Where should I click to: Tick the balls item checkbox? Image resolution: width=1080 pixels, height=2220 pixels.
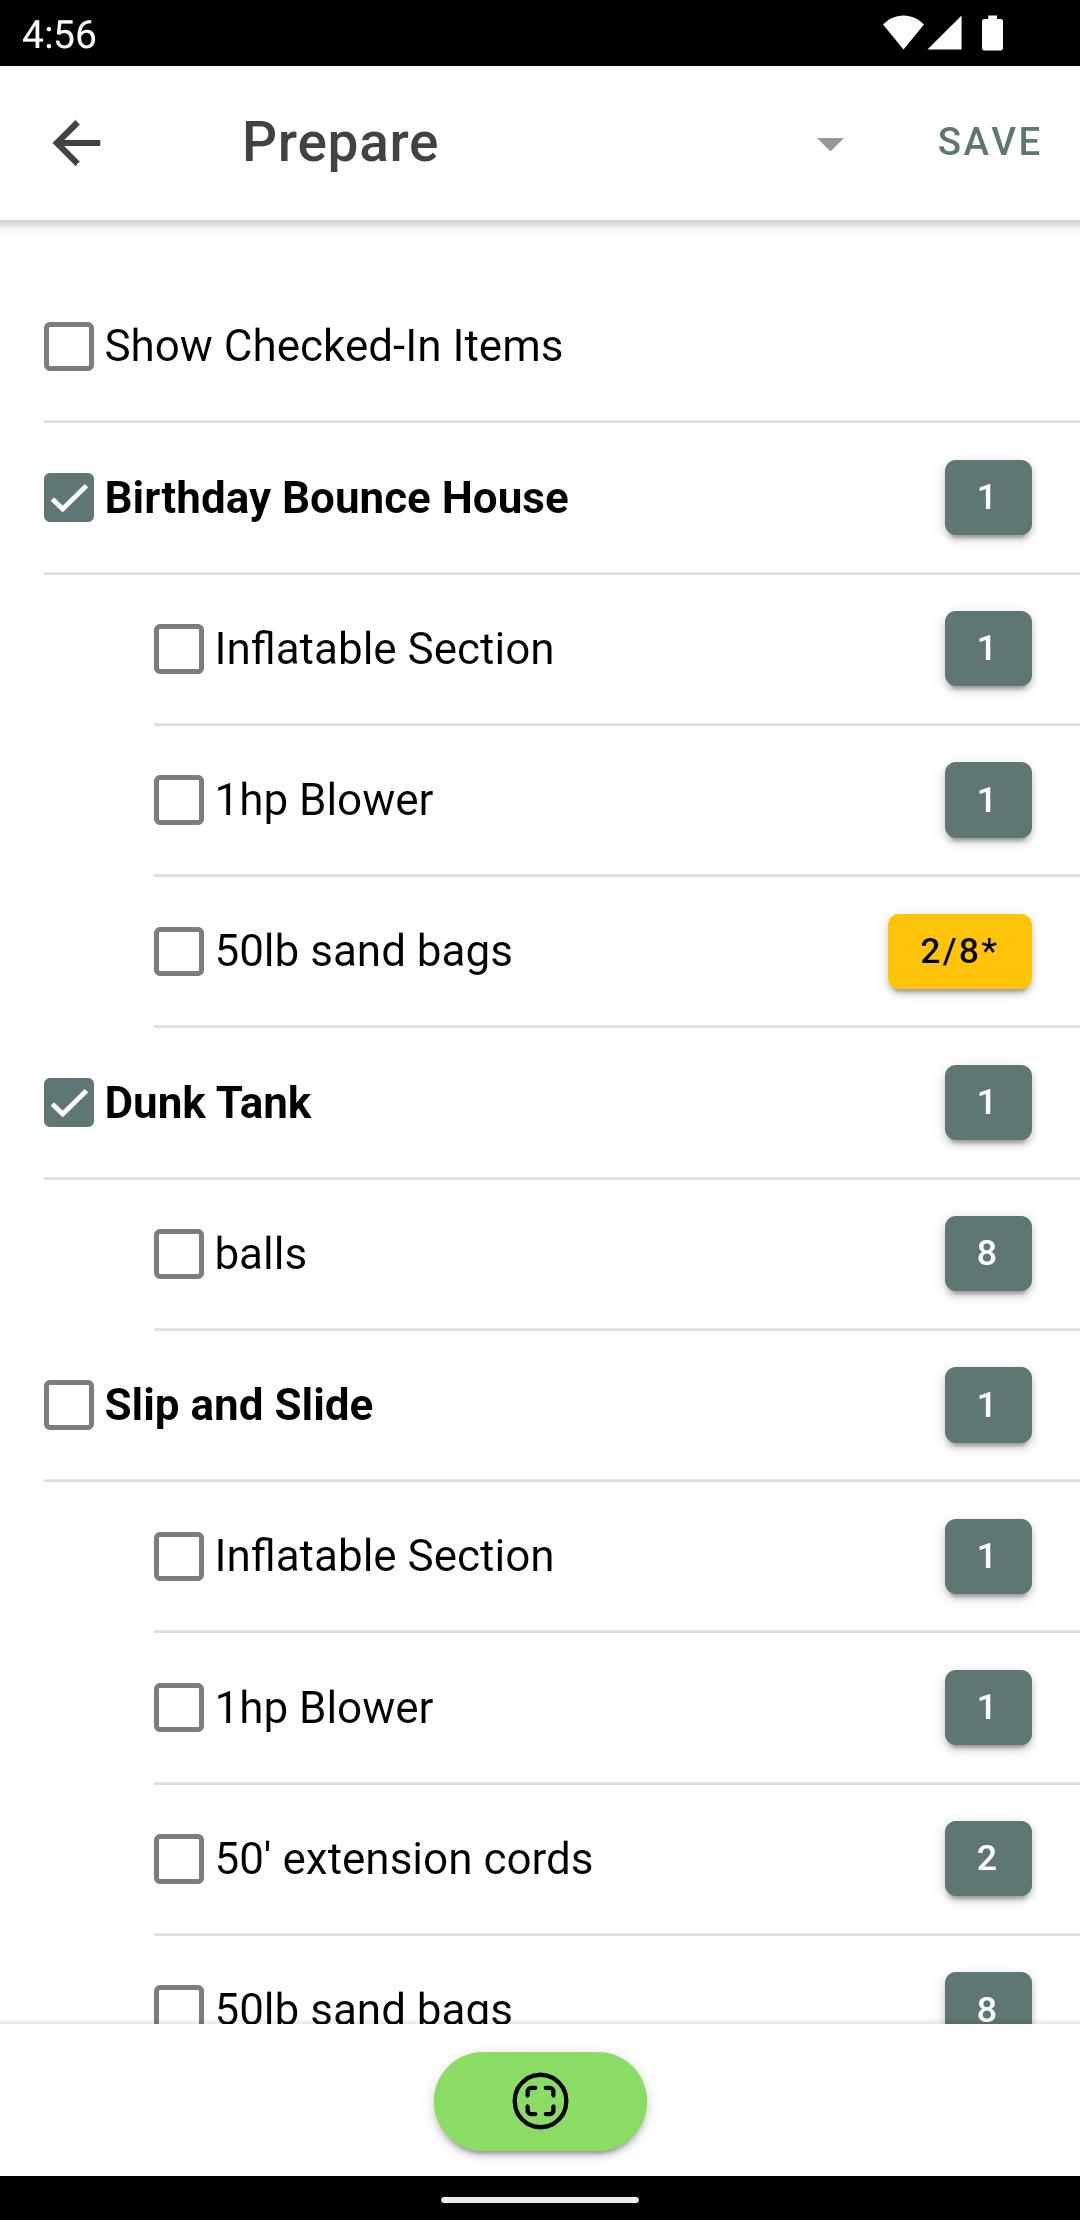tap(179, 1254)
